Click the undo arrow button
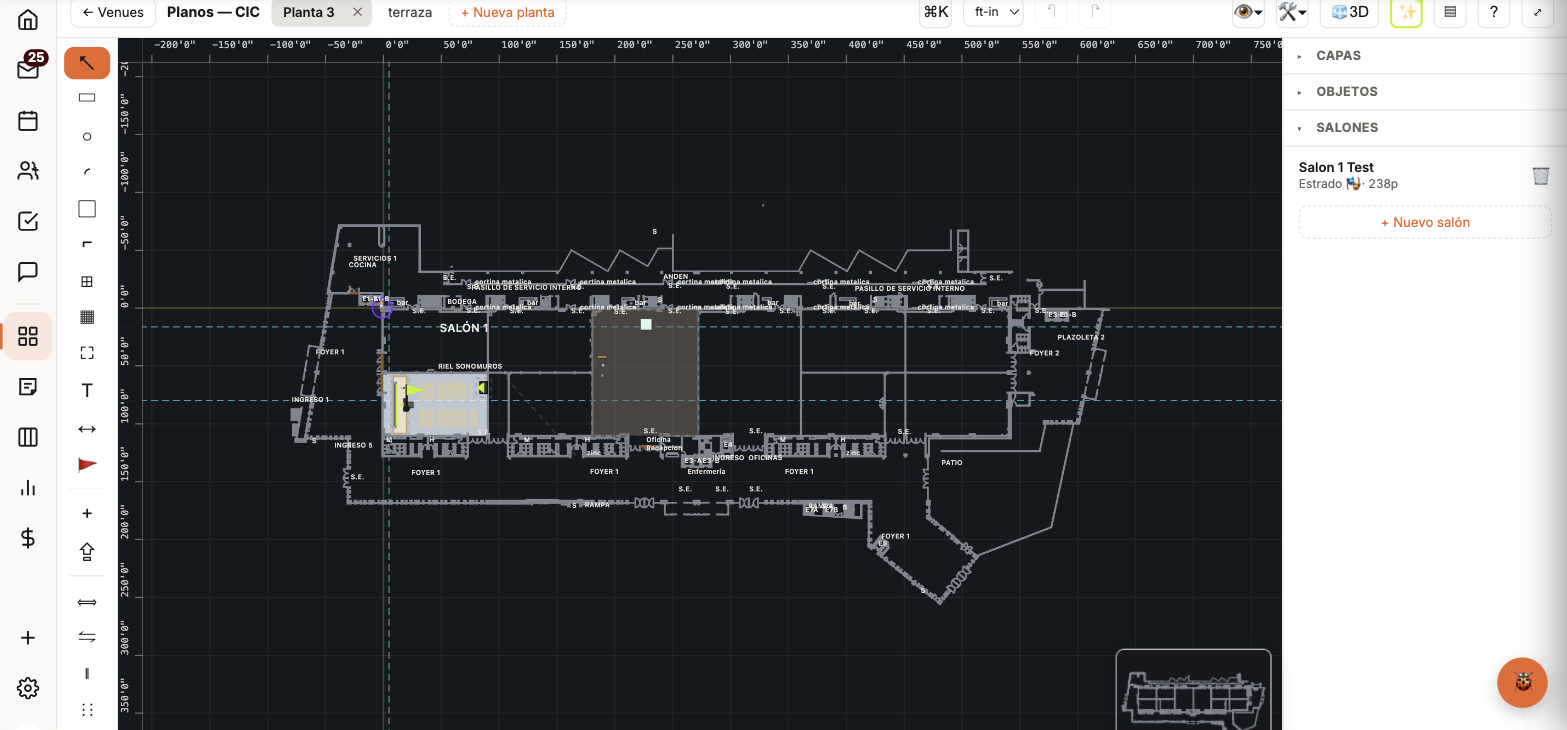 1050,12
